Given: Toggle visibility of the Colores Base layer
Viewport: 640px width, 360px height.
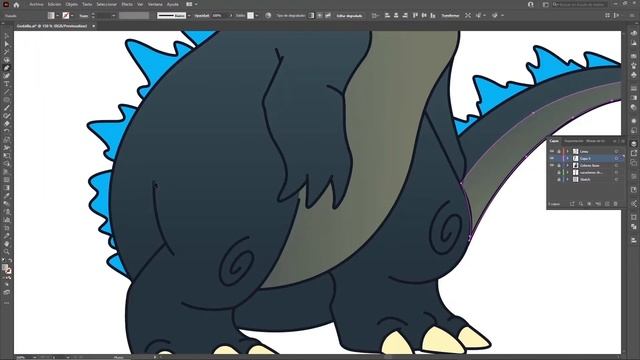Looking at the screenshot, I should (552, 165).
